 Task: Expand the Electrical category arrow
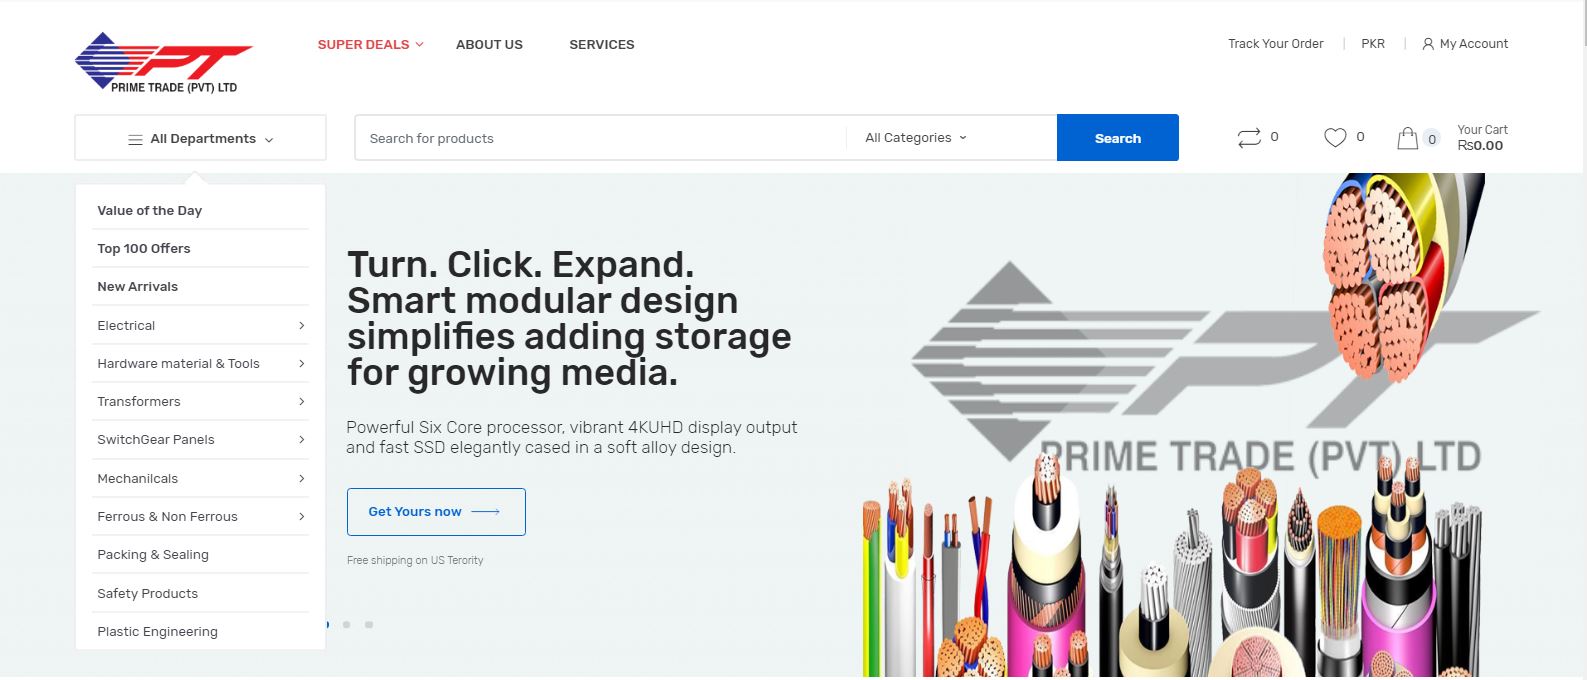pyautogui.click(x=301, y=326)
